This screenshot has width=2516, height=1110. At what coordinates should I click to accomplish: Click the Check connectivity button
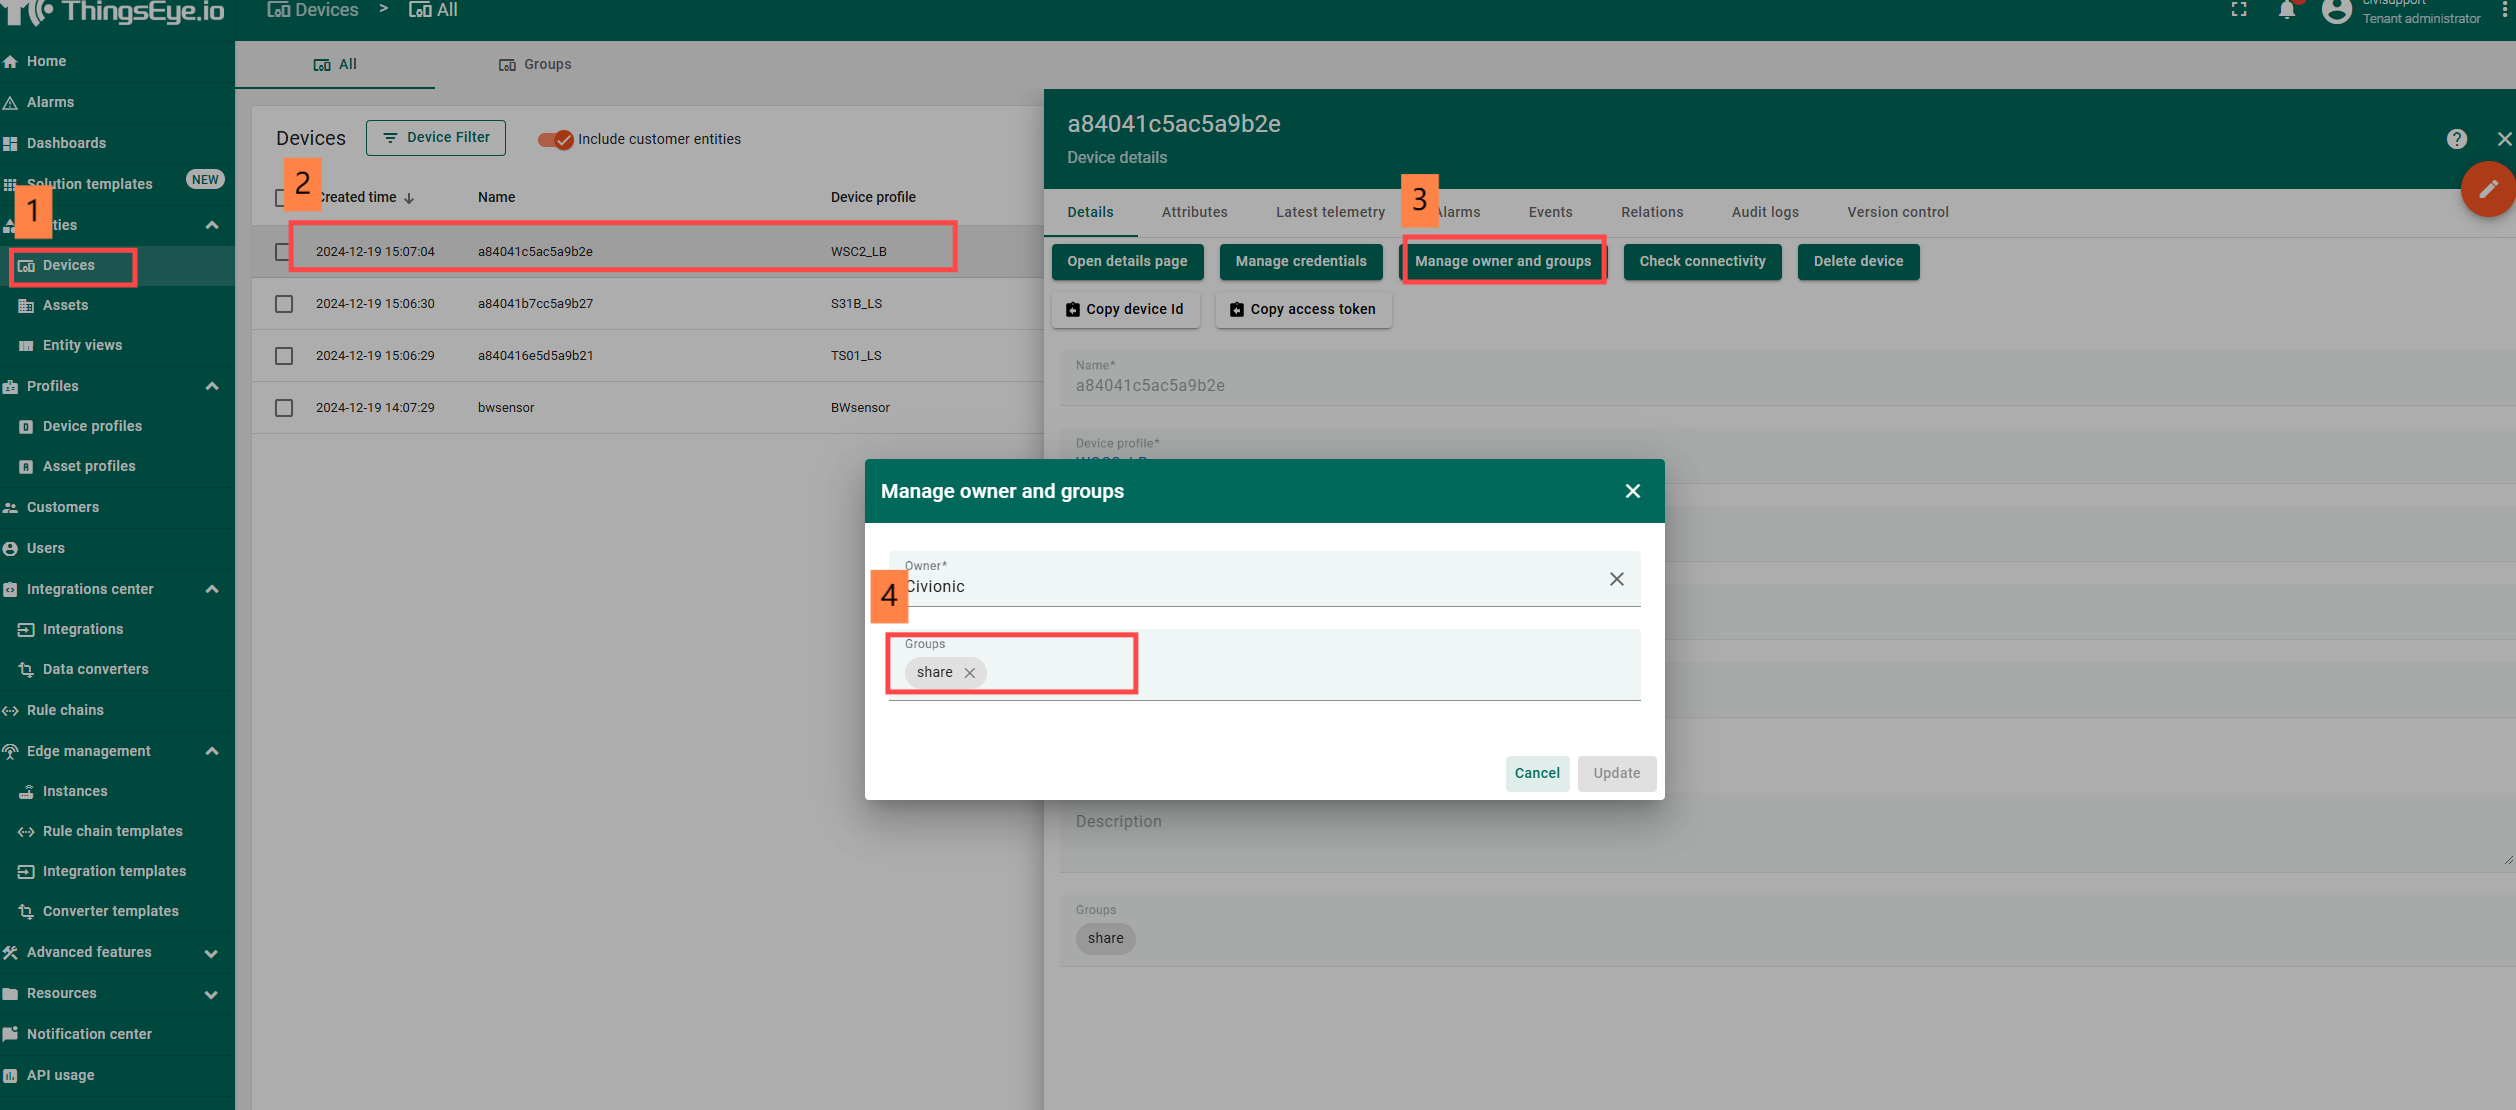[x=1702, y=261]
